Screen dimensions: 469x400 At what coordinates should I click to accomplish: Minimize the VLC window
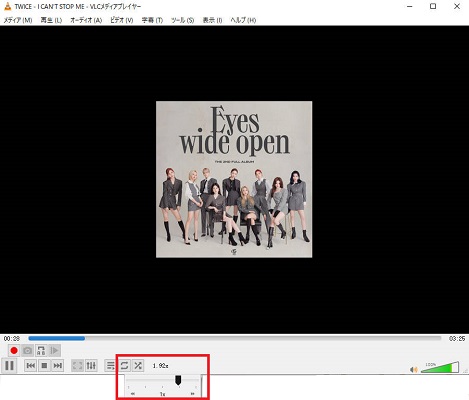coord(410,6)
